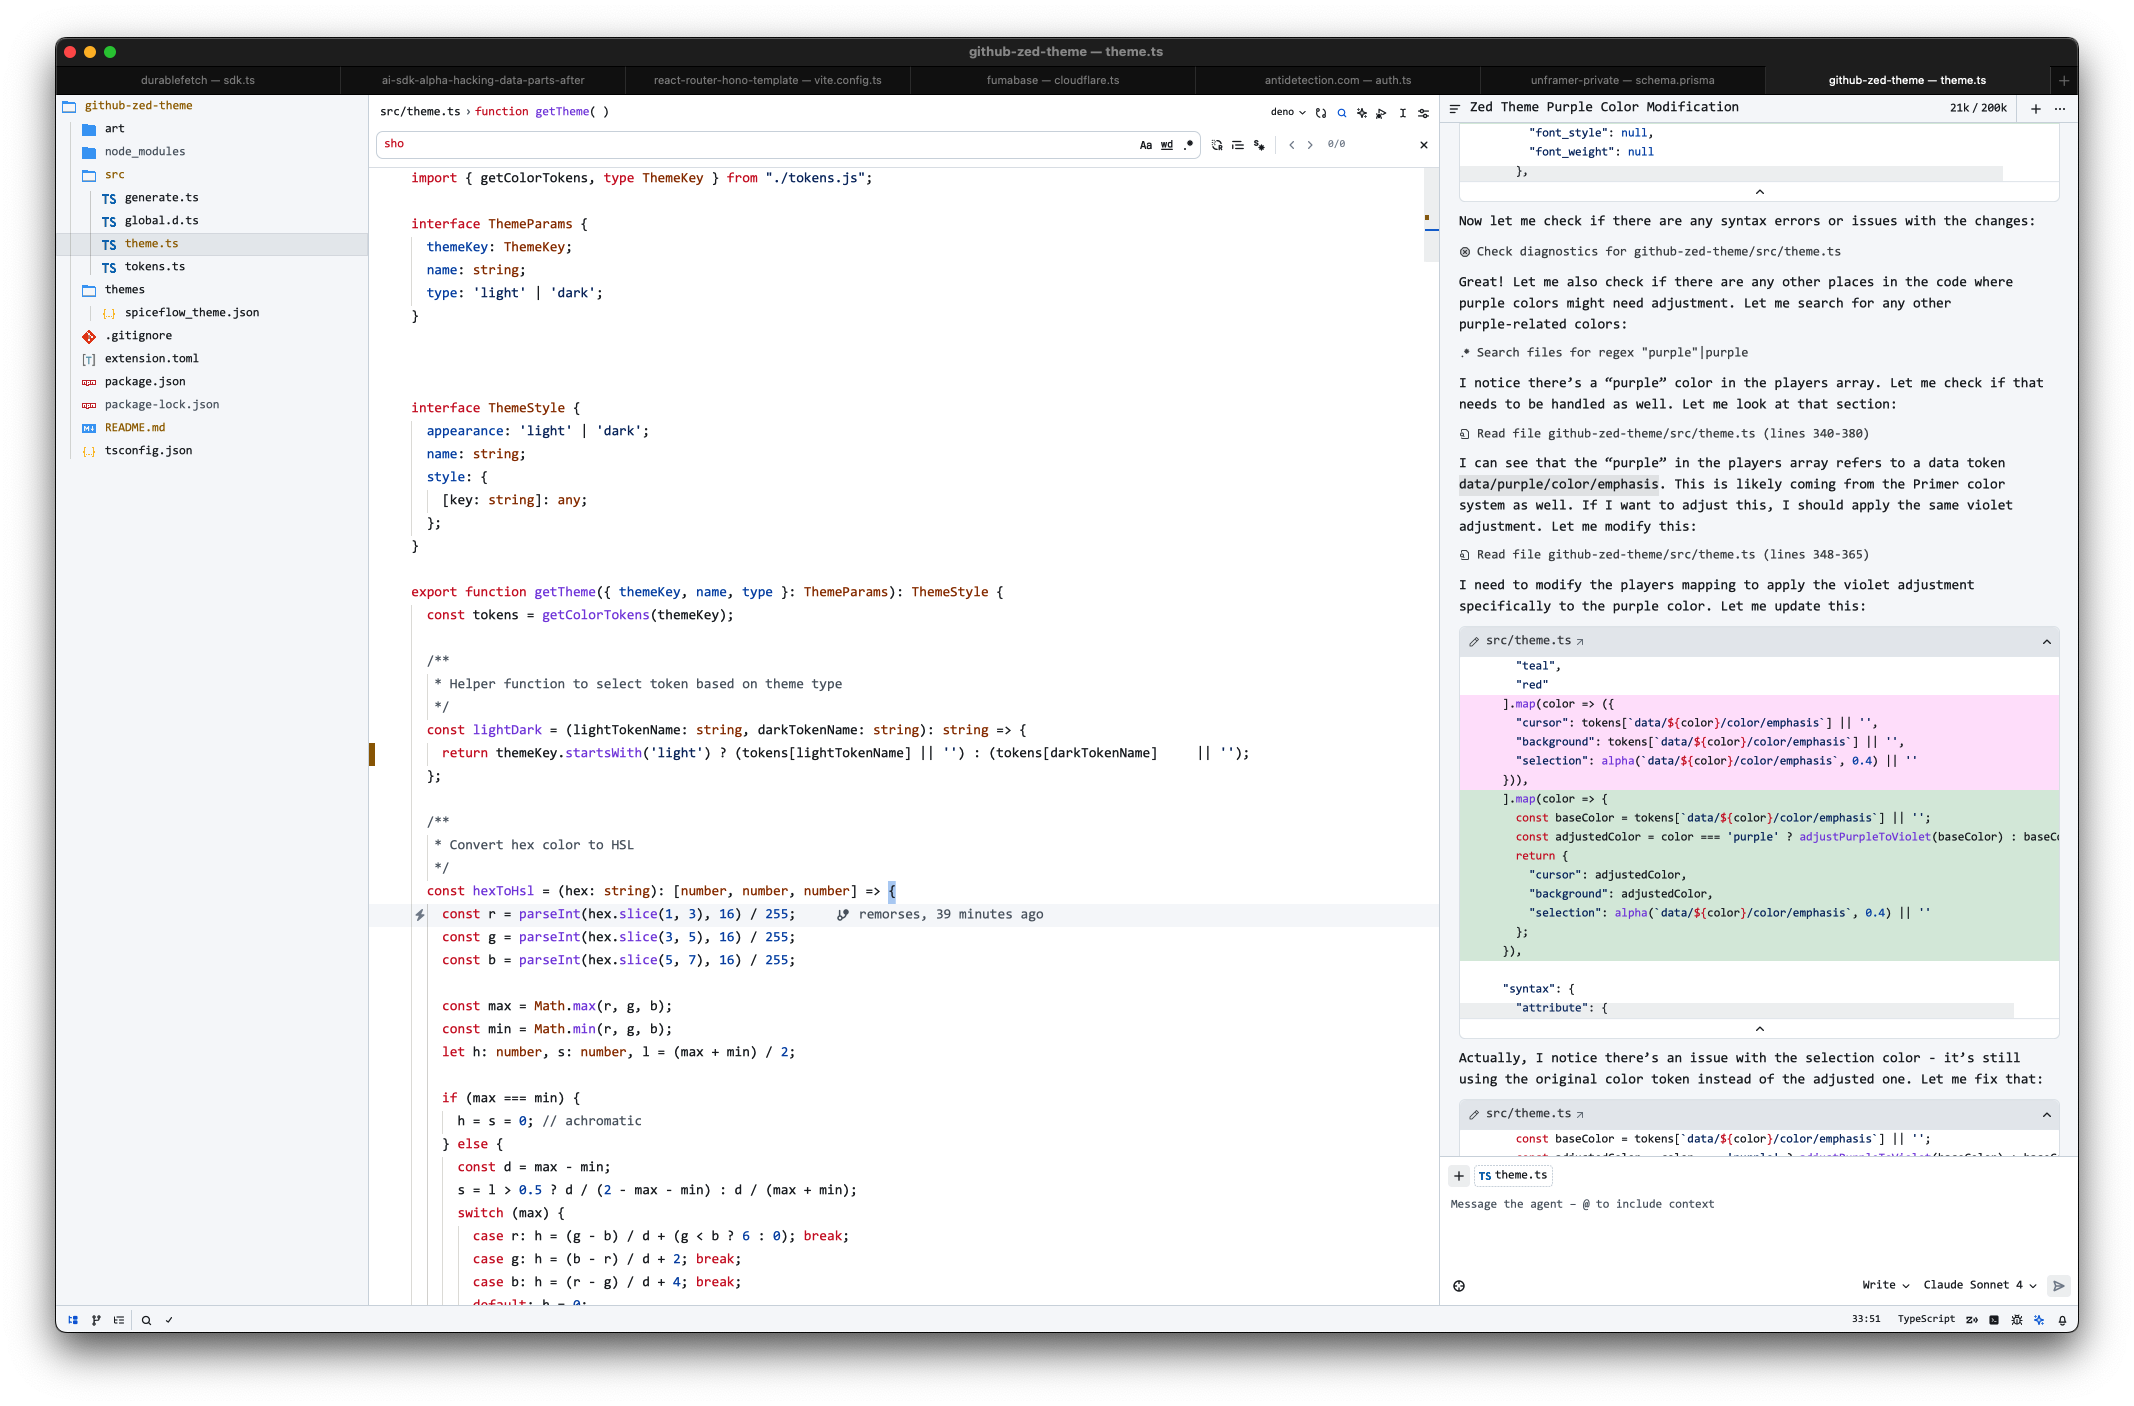Toggle replace mode in search bar
Image resolution: width=2134 pixels, height=1406 pixels.
1217,145
